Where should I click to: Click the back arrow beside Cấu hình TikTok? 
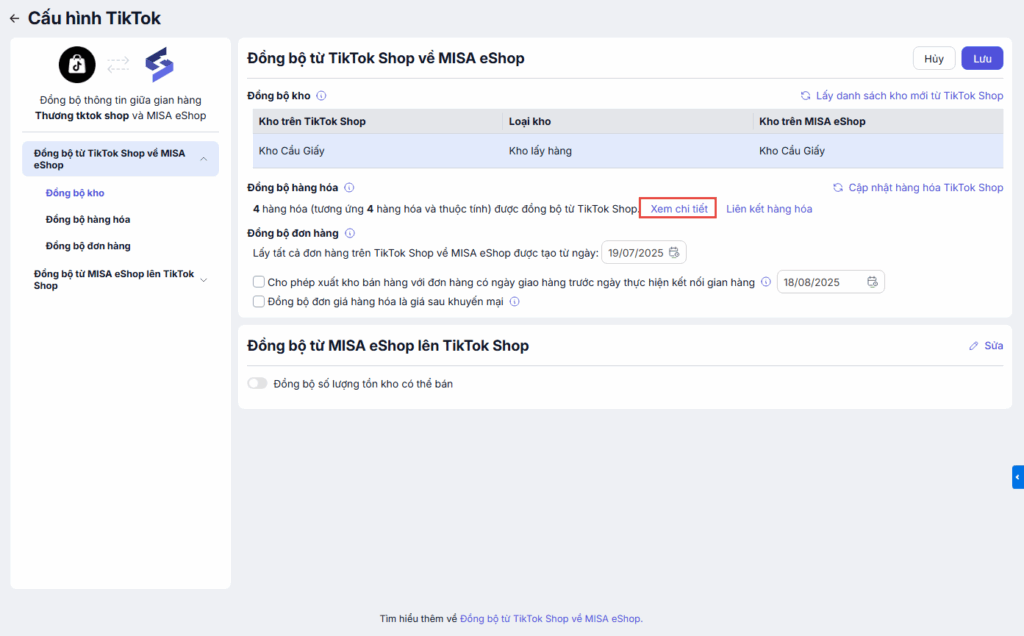click(x=14, y=18)
